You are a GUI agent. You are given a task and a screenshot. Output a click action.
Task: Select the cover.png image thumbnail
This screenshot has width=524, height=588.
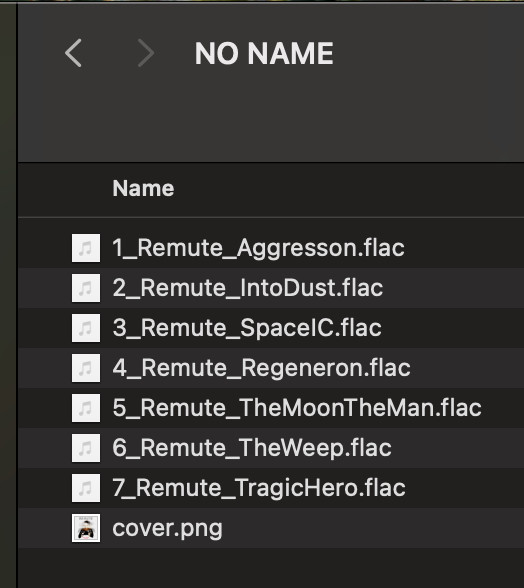coord(86,528)
